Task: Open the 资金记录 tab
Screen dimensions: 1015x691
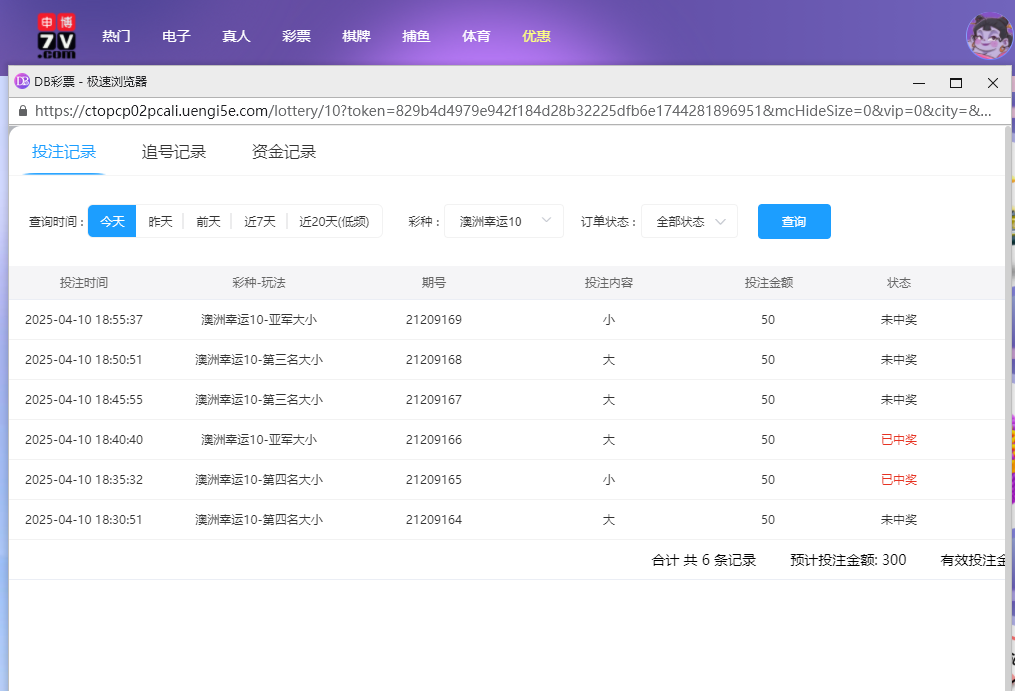Action: click(x=284, y=152)
